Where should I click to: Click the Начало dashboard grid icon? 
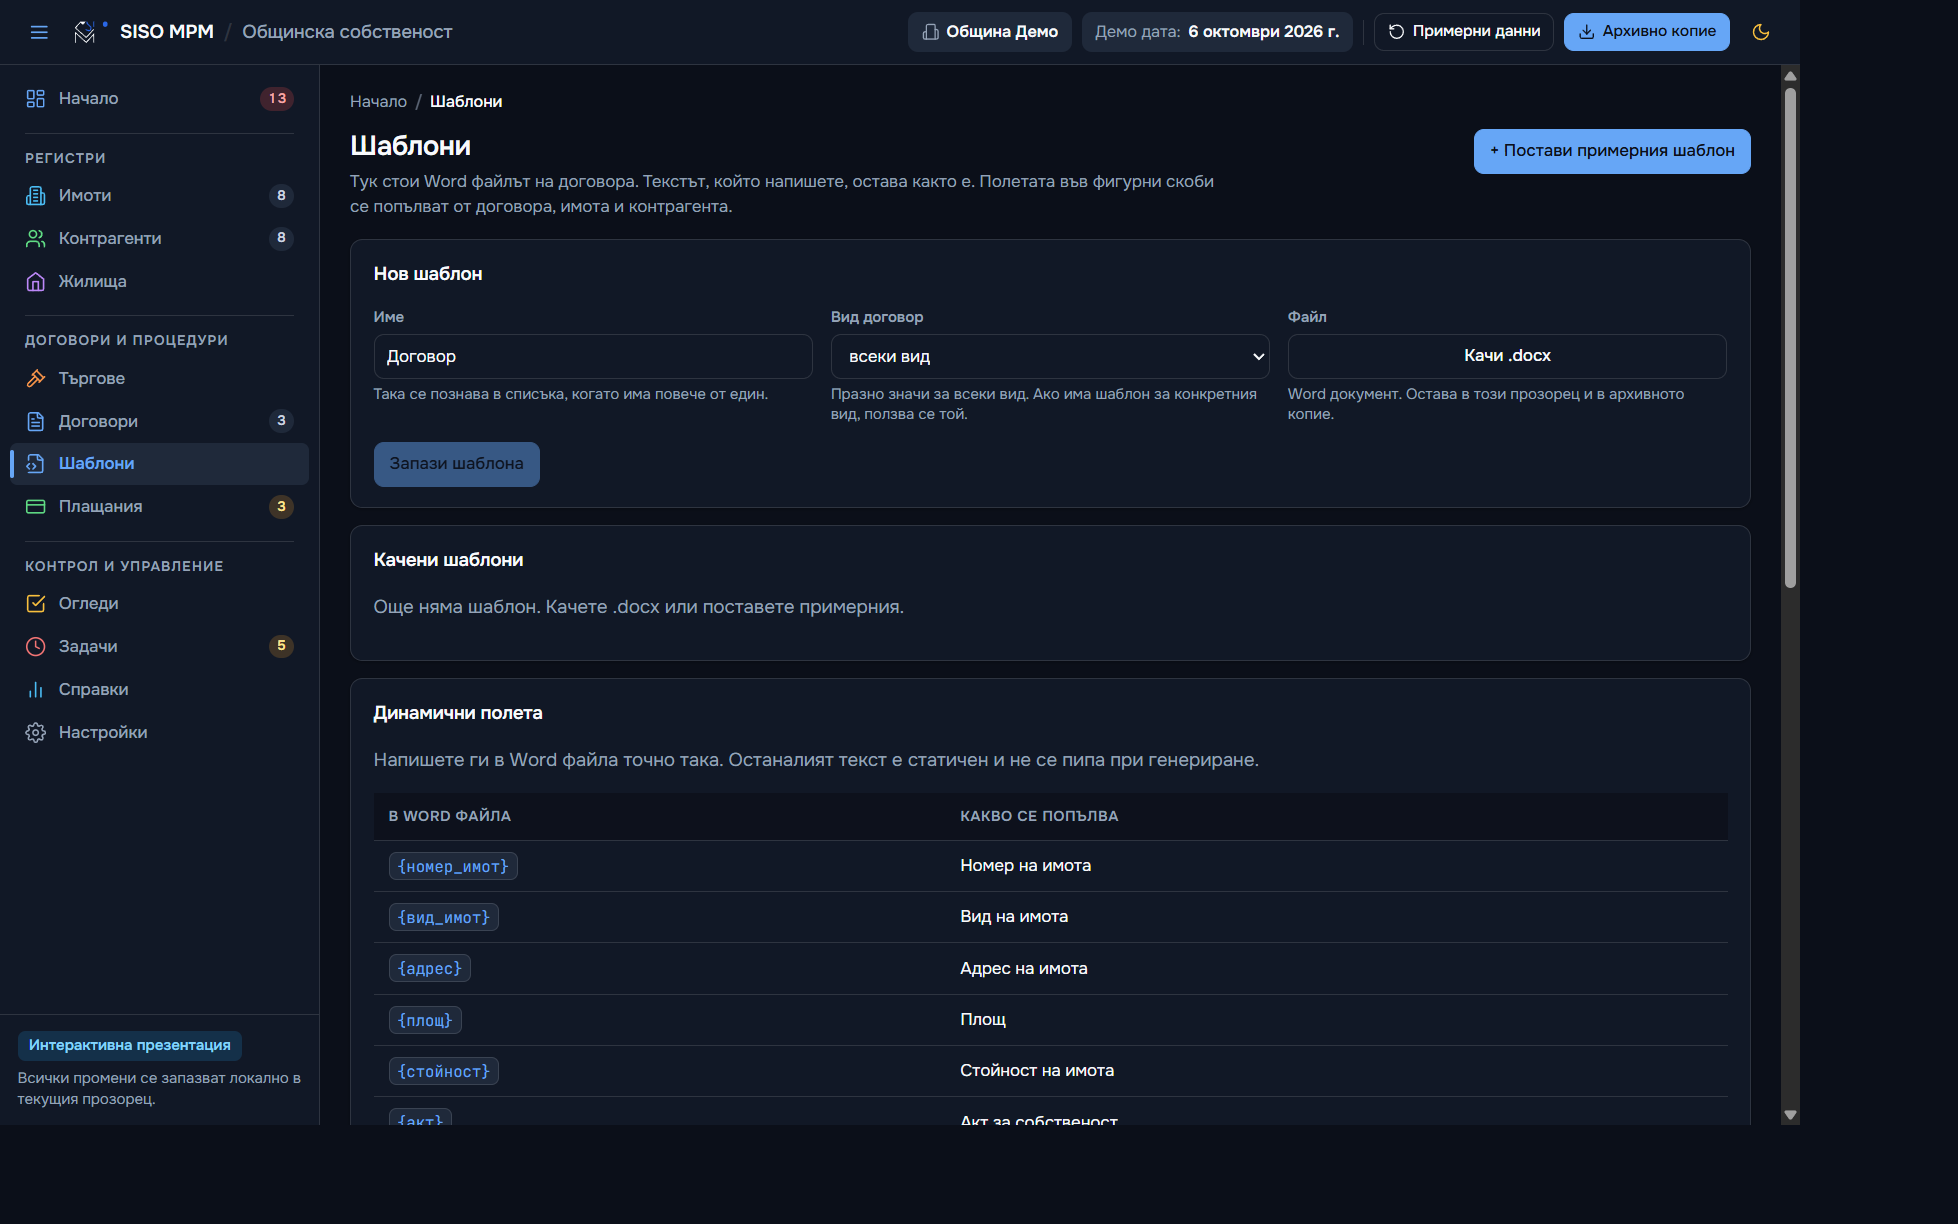coord(36,98)
